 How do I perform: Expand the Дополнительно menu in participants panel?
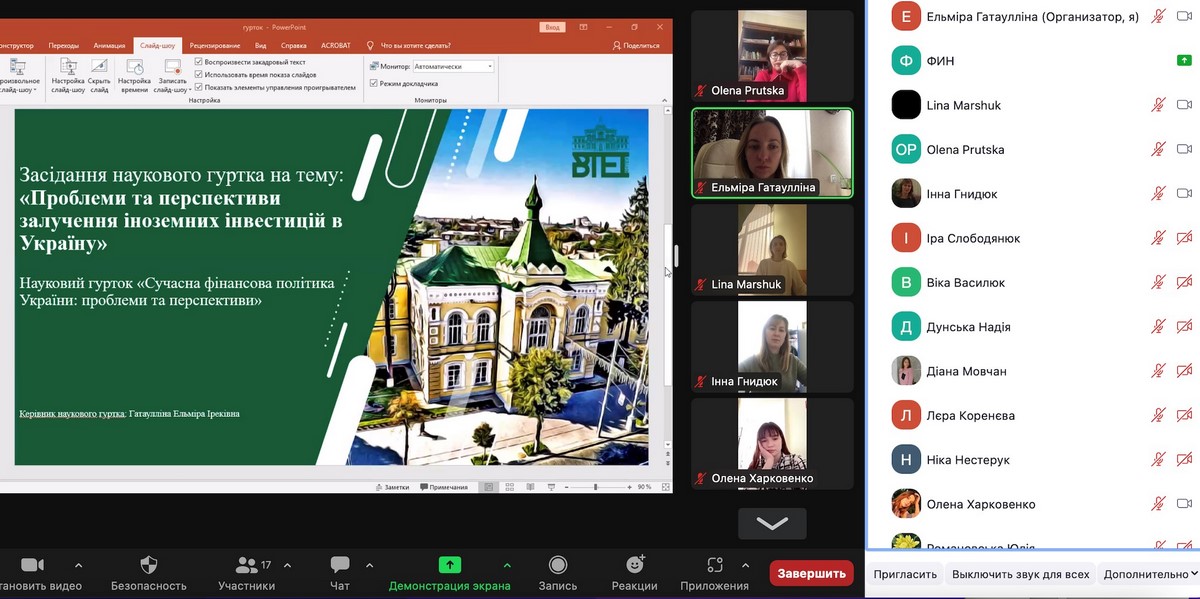coord(1148,574)
